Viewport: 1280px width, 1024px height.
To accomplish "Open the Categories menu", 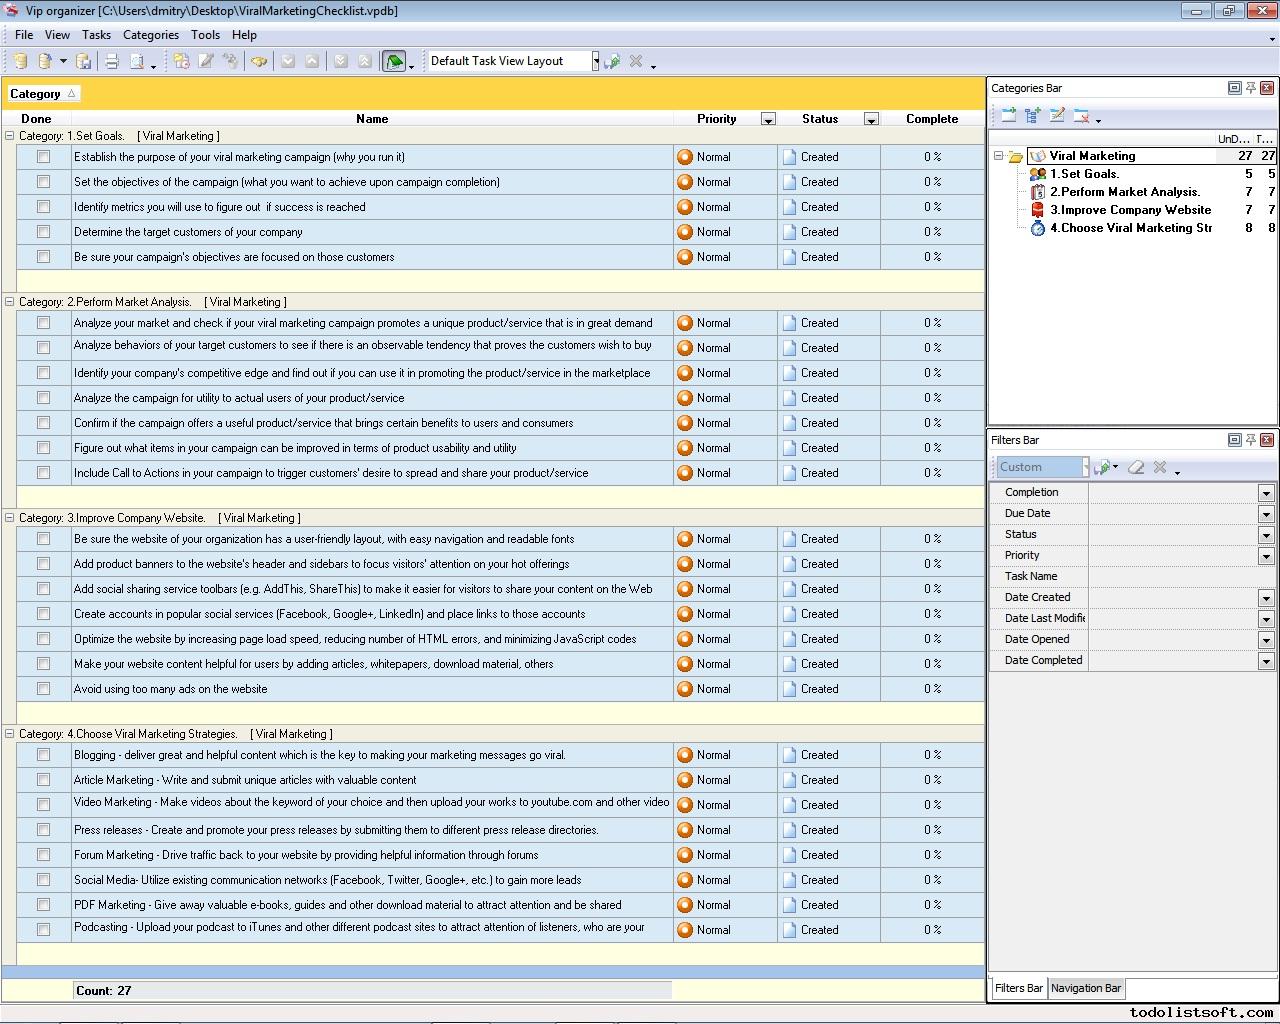I will [150, 35].
